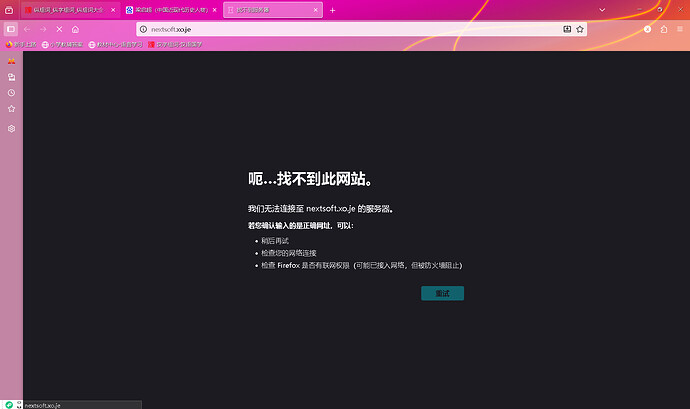This screenshot has height=409, width=690.
Task: Go back to the previous page
Action: (27, 29)
